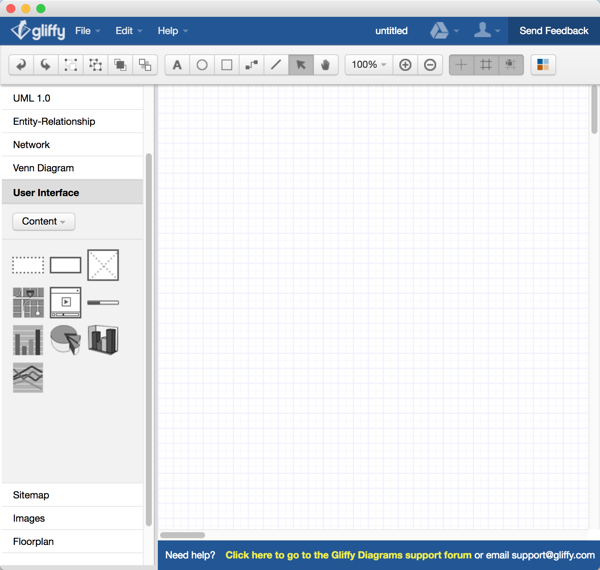Image resolution: width=600 pixels, height=570 pixels.
Task: Toggle drawing guides crosshair button
Action: tap(461, 65)
